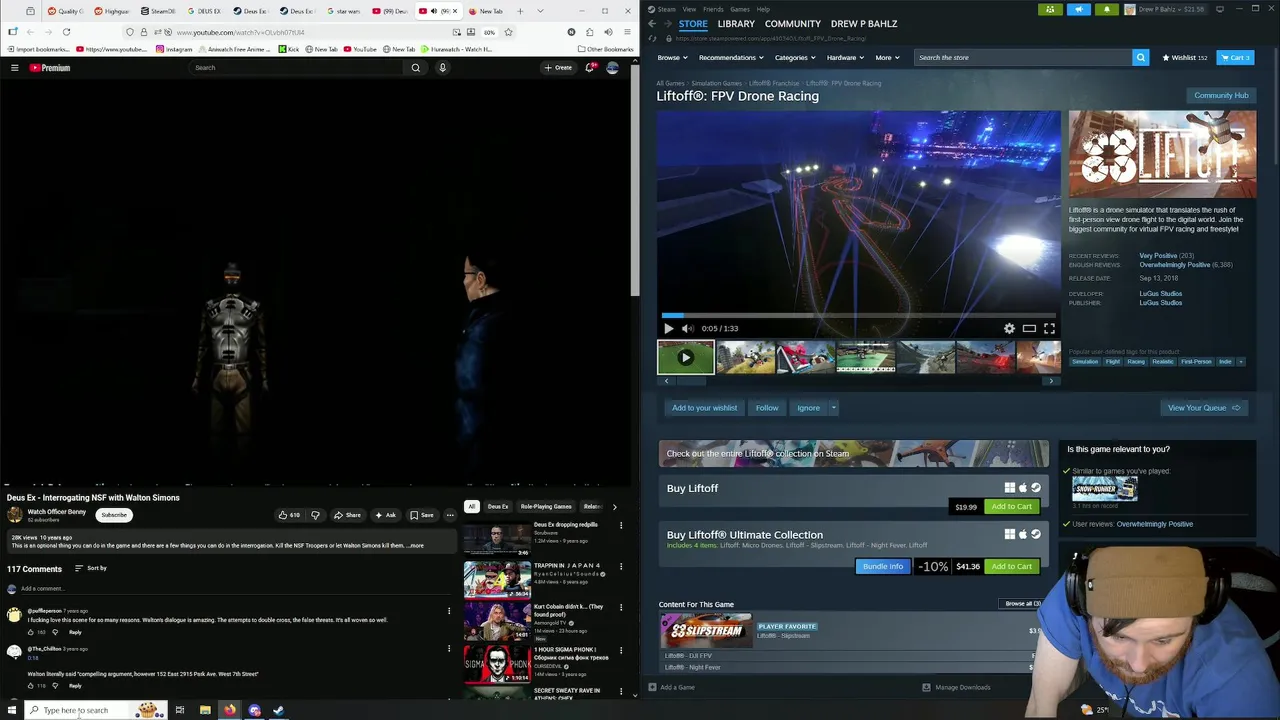Screen dimensions: 1280x720
Task: Open Steam notifications bell icon
Action: pos(1107,9)
